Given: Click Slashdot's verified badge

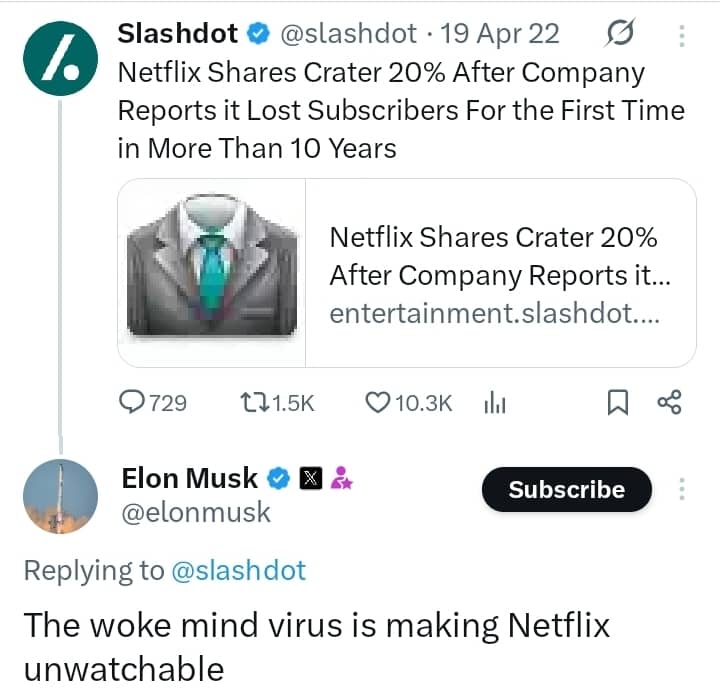Looking at the screenshot, I should click(x=257, y=34).
